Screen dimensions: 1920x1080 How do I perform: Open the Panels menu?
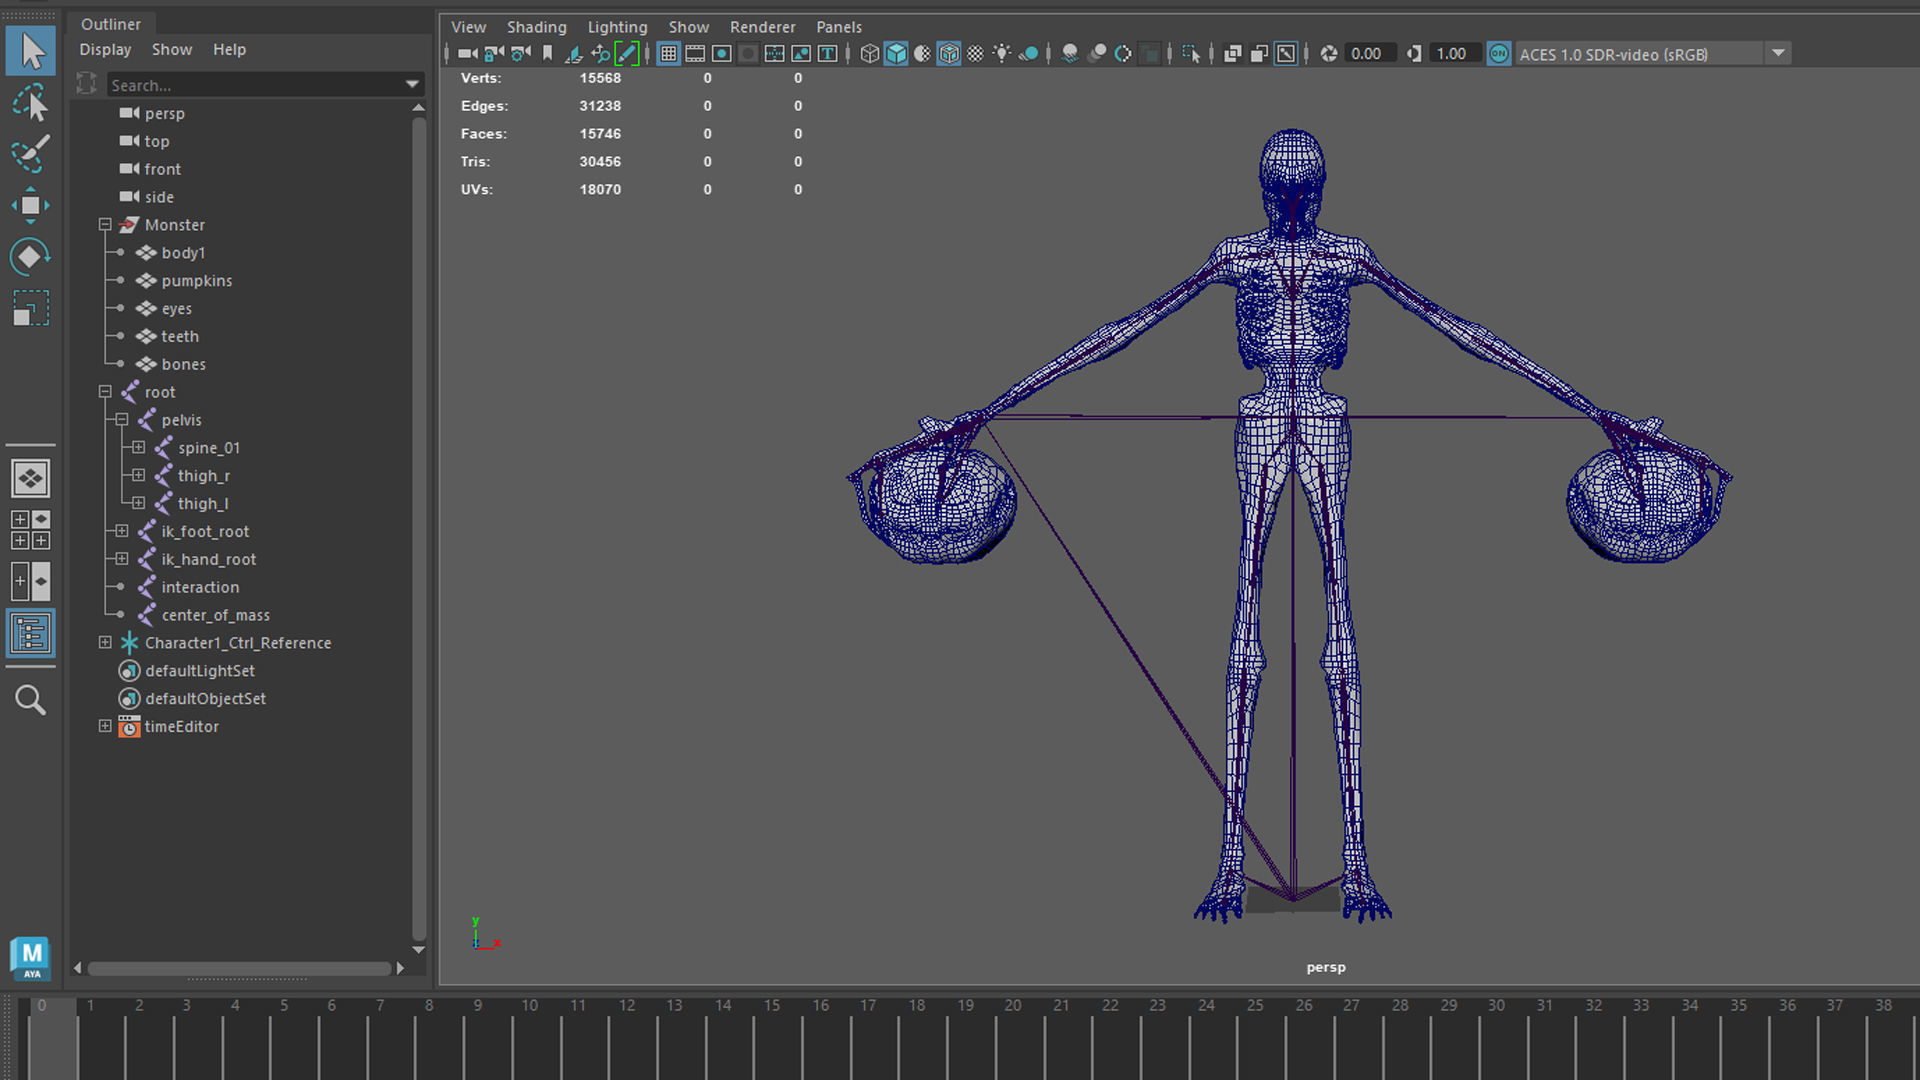tap(839, 27)
